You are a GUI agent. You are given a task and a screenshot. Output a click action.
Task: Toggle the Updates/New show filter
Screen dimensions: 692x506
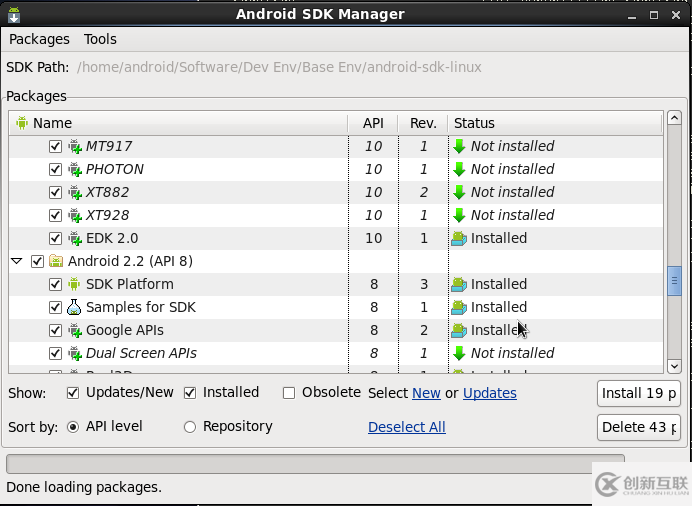pos(73,393)
